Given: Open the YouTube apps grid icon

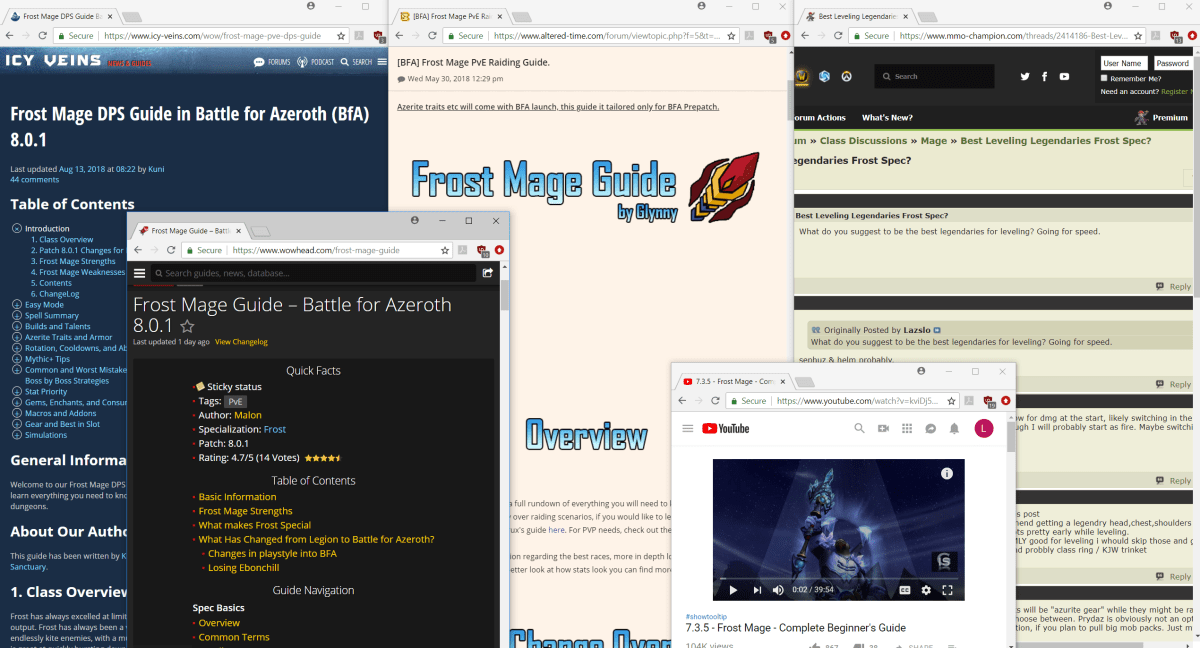Looking at the screenshot, I should (x=907, y=428).
